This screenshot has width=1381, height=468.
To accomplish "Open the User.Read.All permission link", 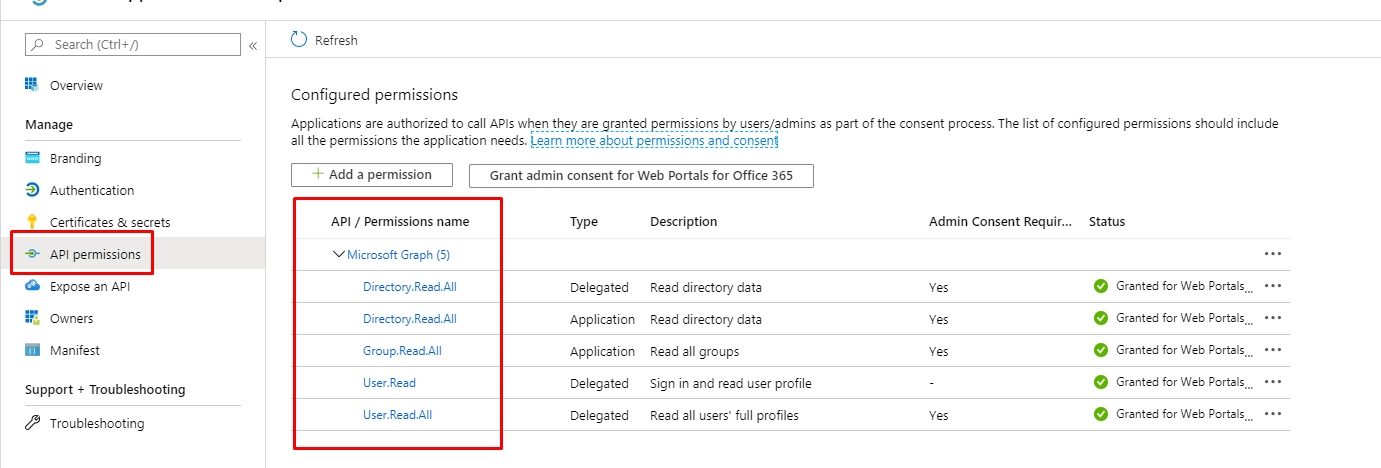I will (397, 415).
